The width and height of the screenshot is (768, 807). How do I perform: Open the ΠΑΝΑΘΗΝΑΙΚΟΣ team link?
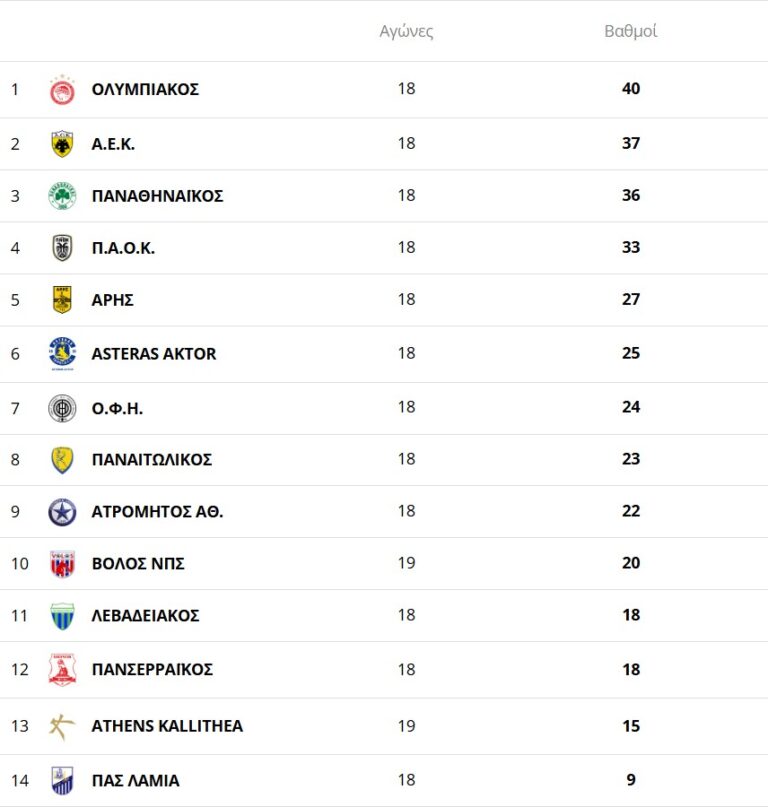click(x=157, y=196)
